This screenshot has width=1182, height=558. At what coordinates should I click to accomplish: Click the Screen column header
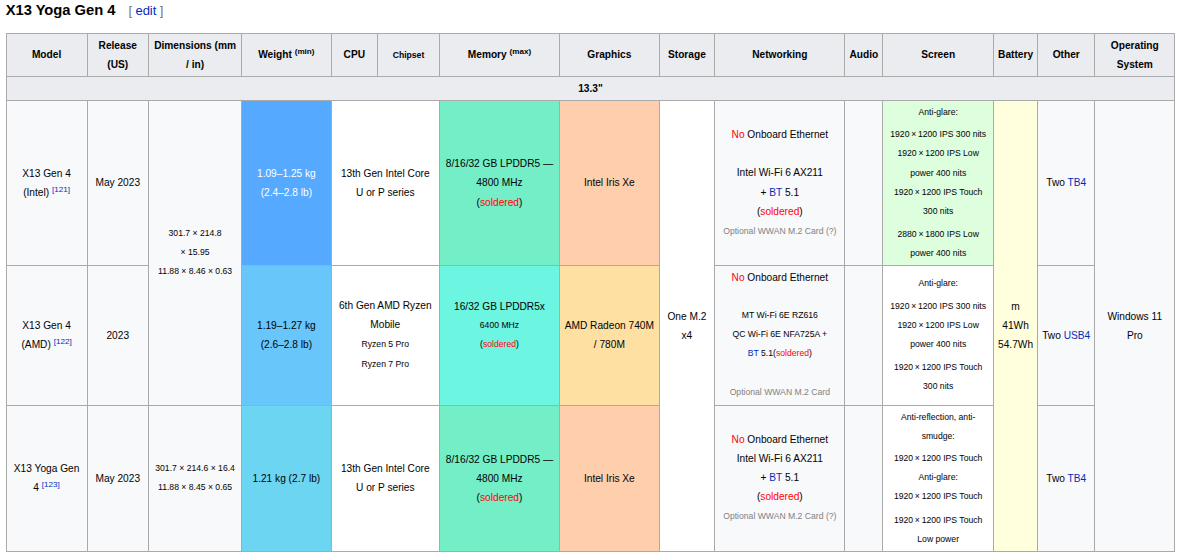pyautogui.click(x=938, y=54)
